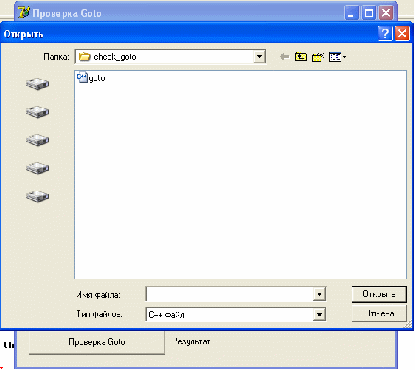Go up one folder level
Image resolution: width=415 pixels, height=370 pixels.
(301, 57)
